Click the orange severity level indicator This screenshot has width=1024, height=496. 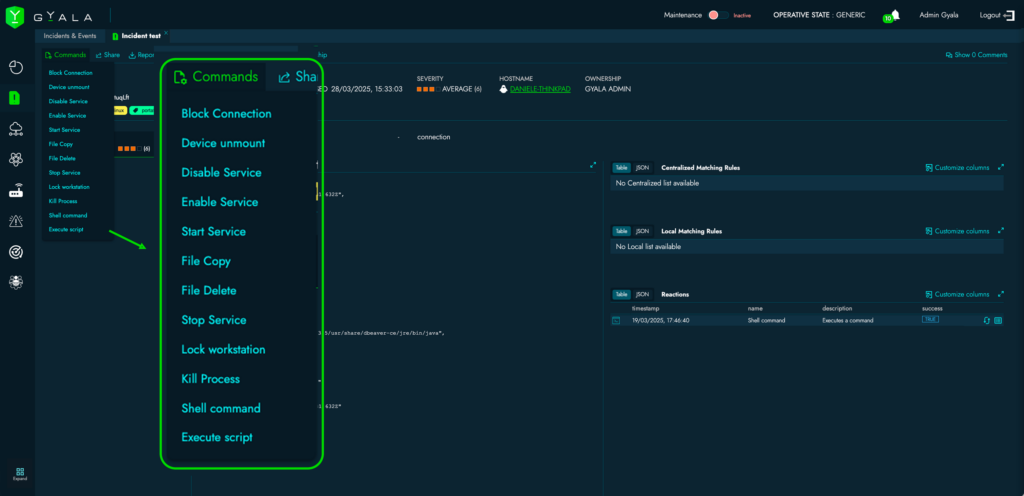click(425, 89)
